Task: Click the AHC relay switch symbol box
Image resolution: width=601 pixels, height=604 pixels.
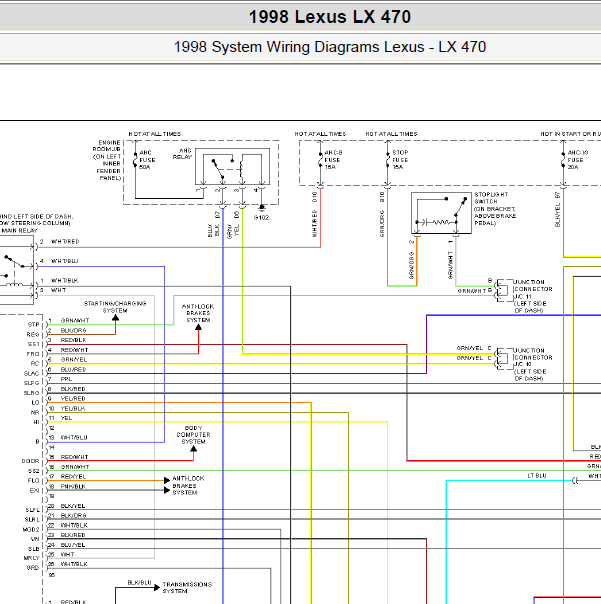Action: click(x=232, y=166)
